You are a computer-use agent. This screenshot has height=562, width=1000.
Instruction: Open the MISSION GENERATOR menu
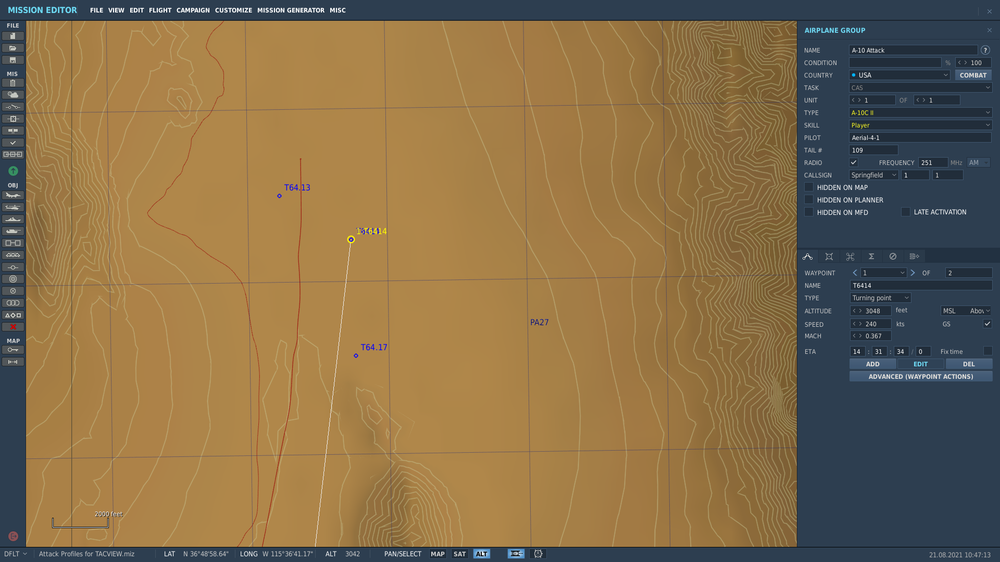[x=291, y=10]
